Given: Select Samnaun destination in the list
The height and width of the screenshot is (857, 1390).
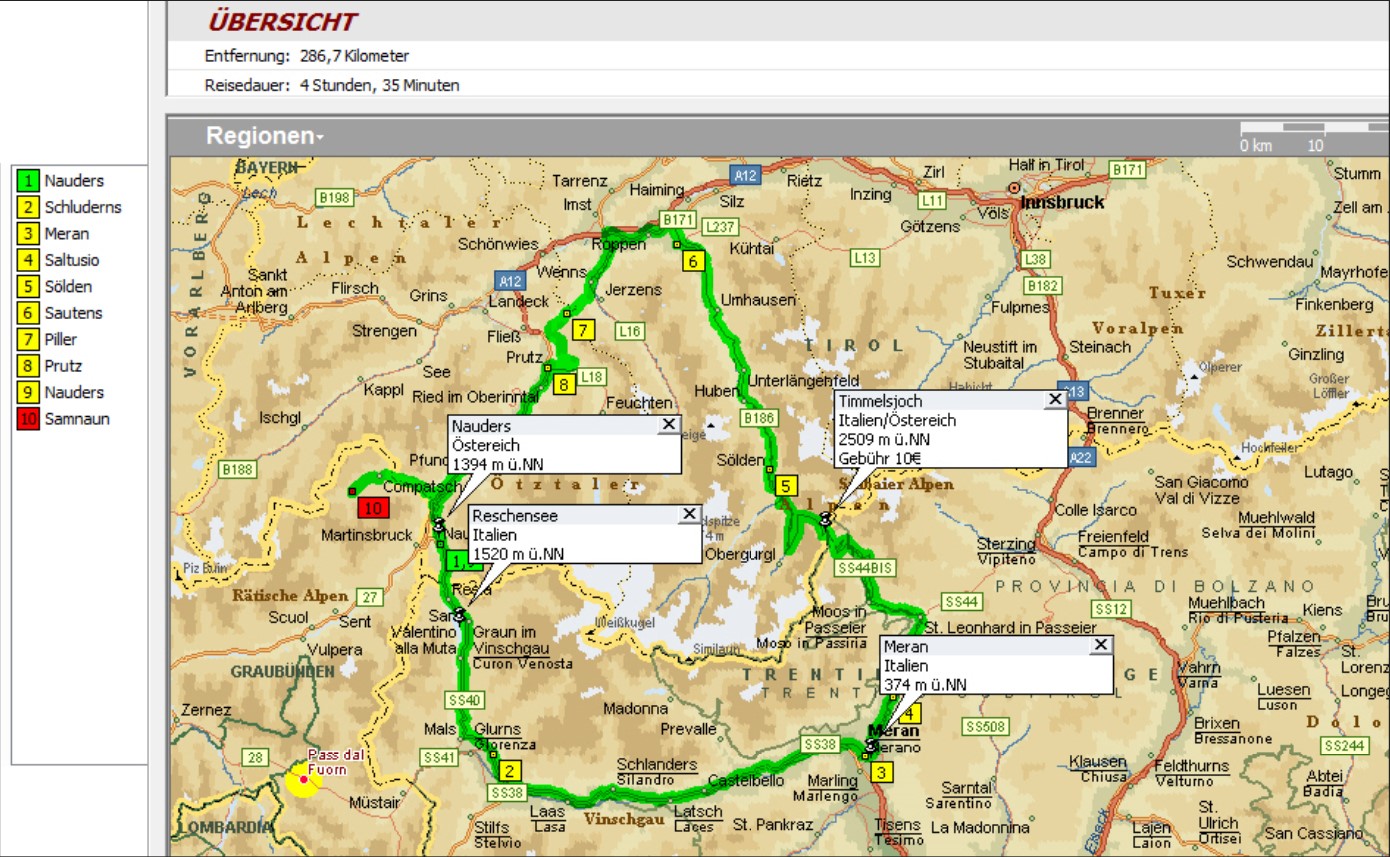Looking at the screenshot, I should click(77, 419).
